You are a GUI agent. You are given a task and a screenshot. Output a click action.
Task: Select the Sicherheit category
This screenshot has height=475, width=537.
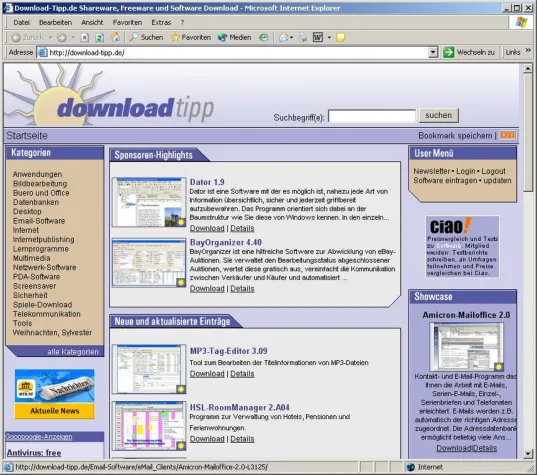click(30, 295)
